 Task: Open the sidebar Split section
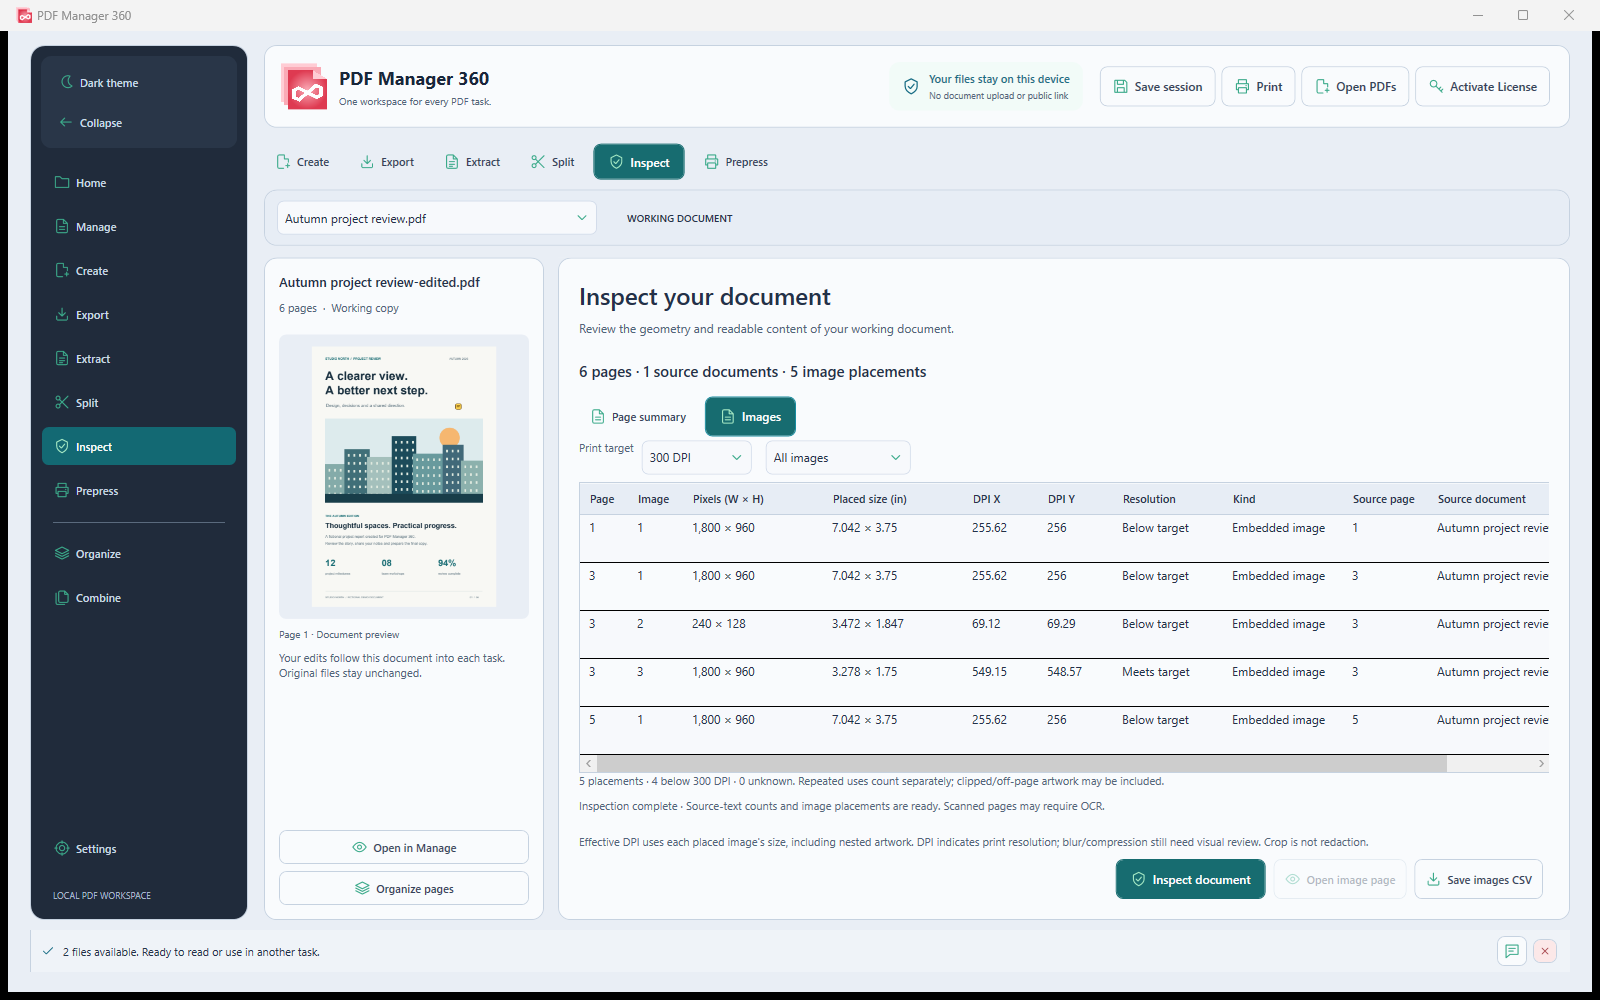pyautogui.click(x=139, y=403)
